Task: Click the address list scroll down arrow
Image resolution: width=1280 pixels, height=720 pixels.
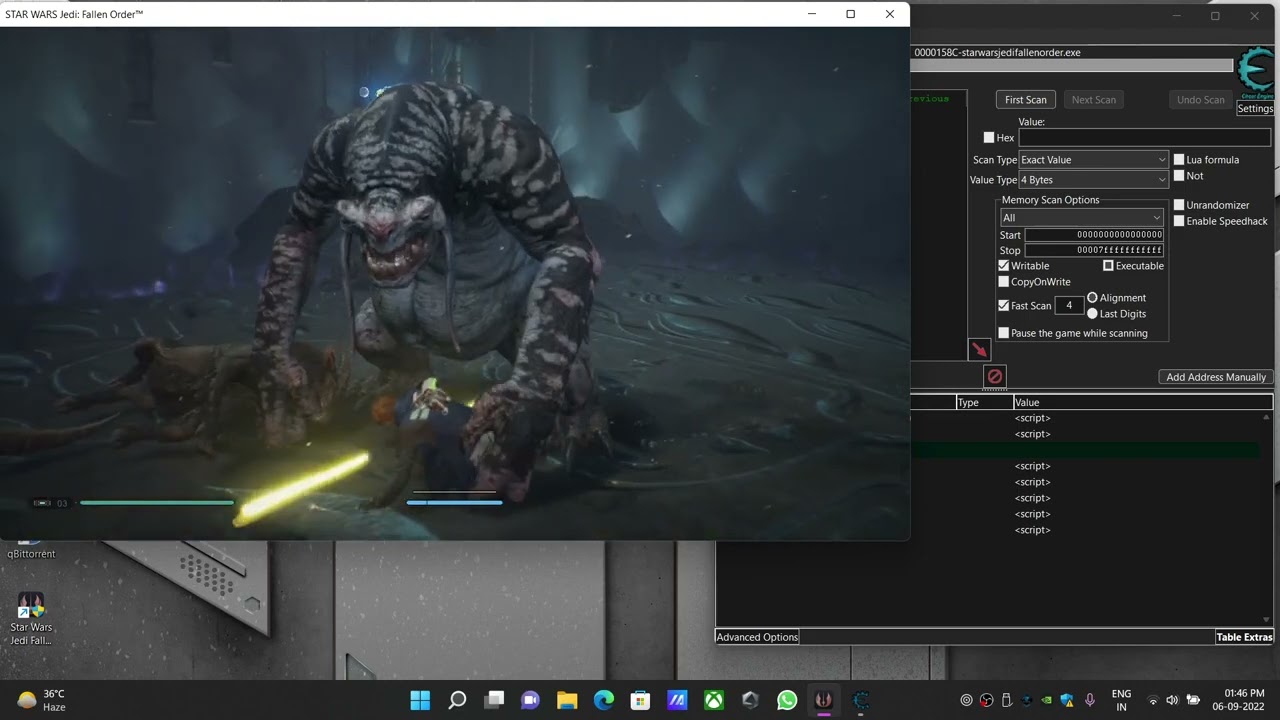Action: (x=1268, y=620)
